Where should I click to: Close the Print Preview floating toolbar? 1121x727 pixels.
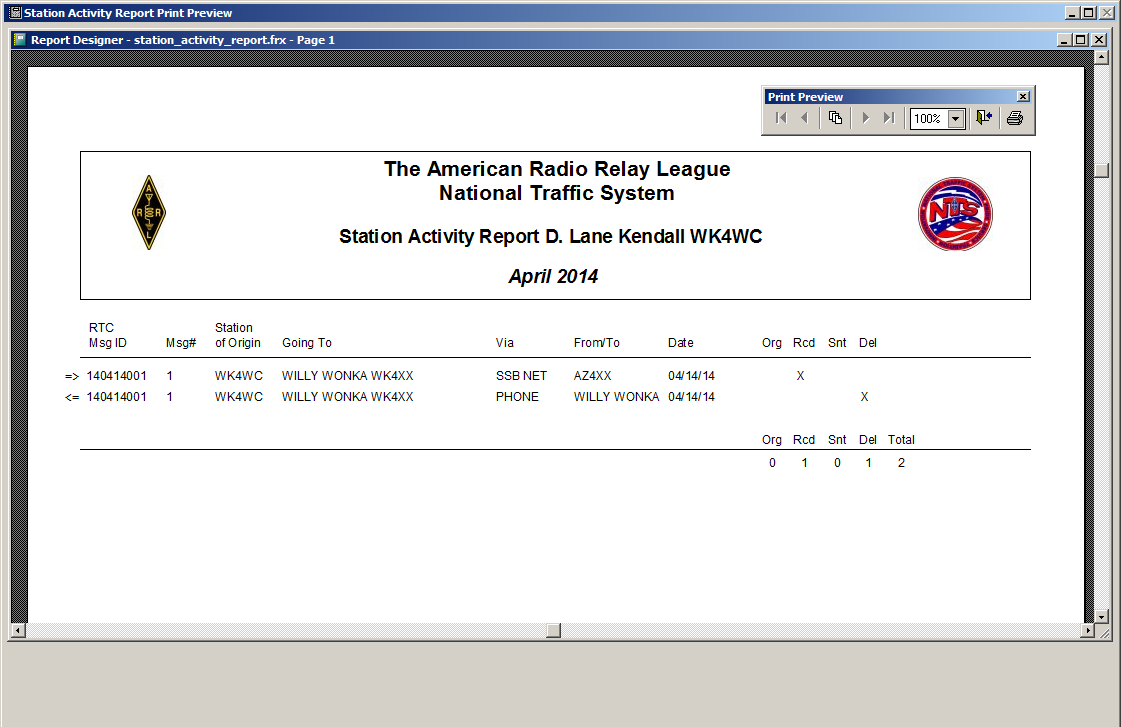(1023, 97)
